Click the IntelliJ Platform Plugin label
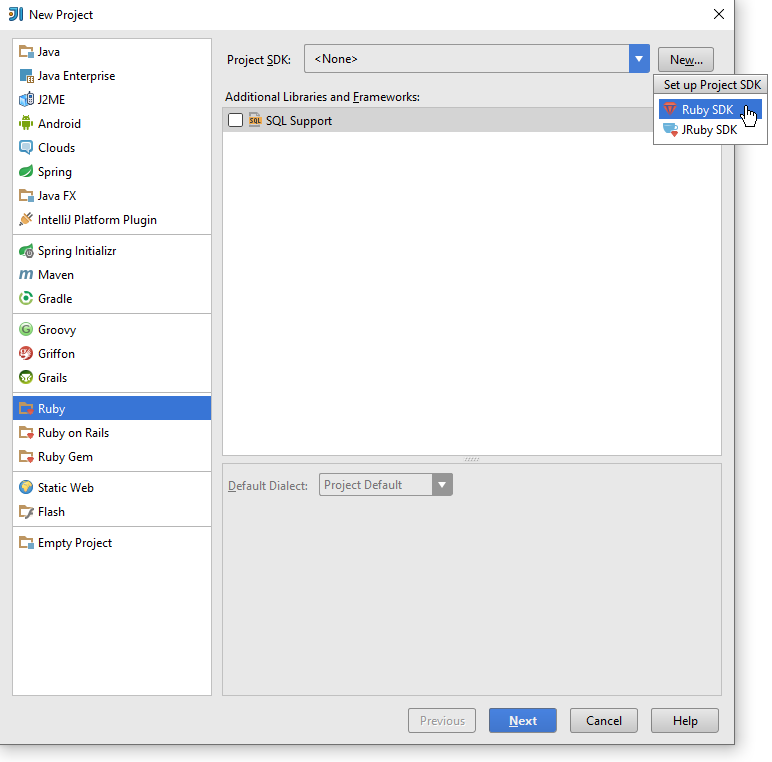 [97, 220]
